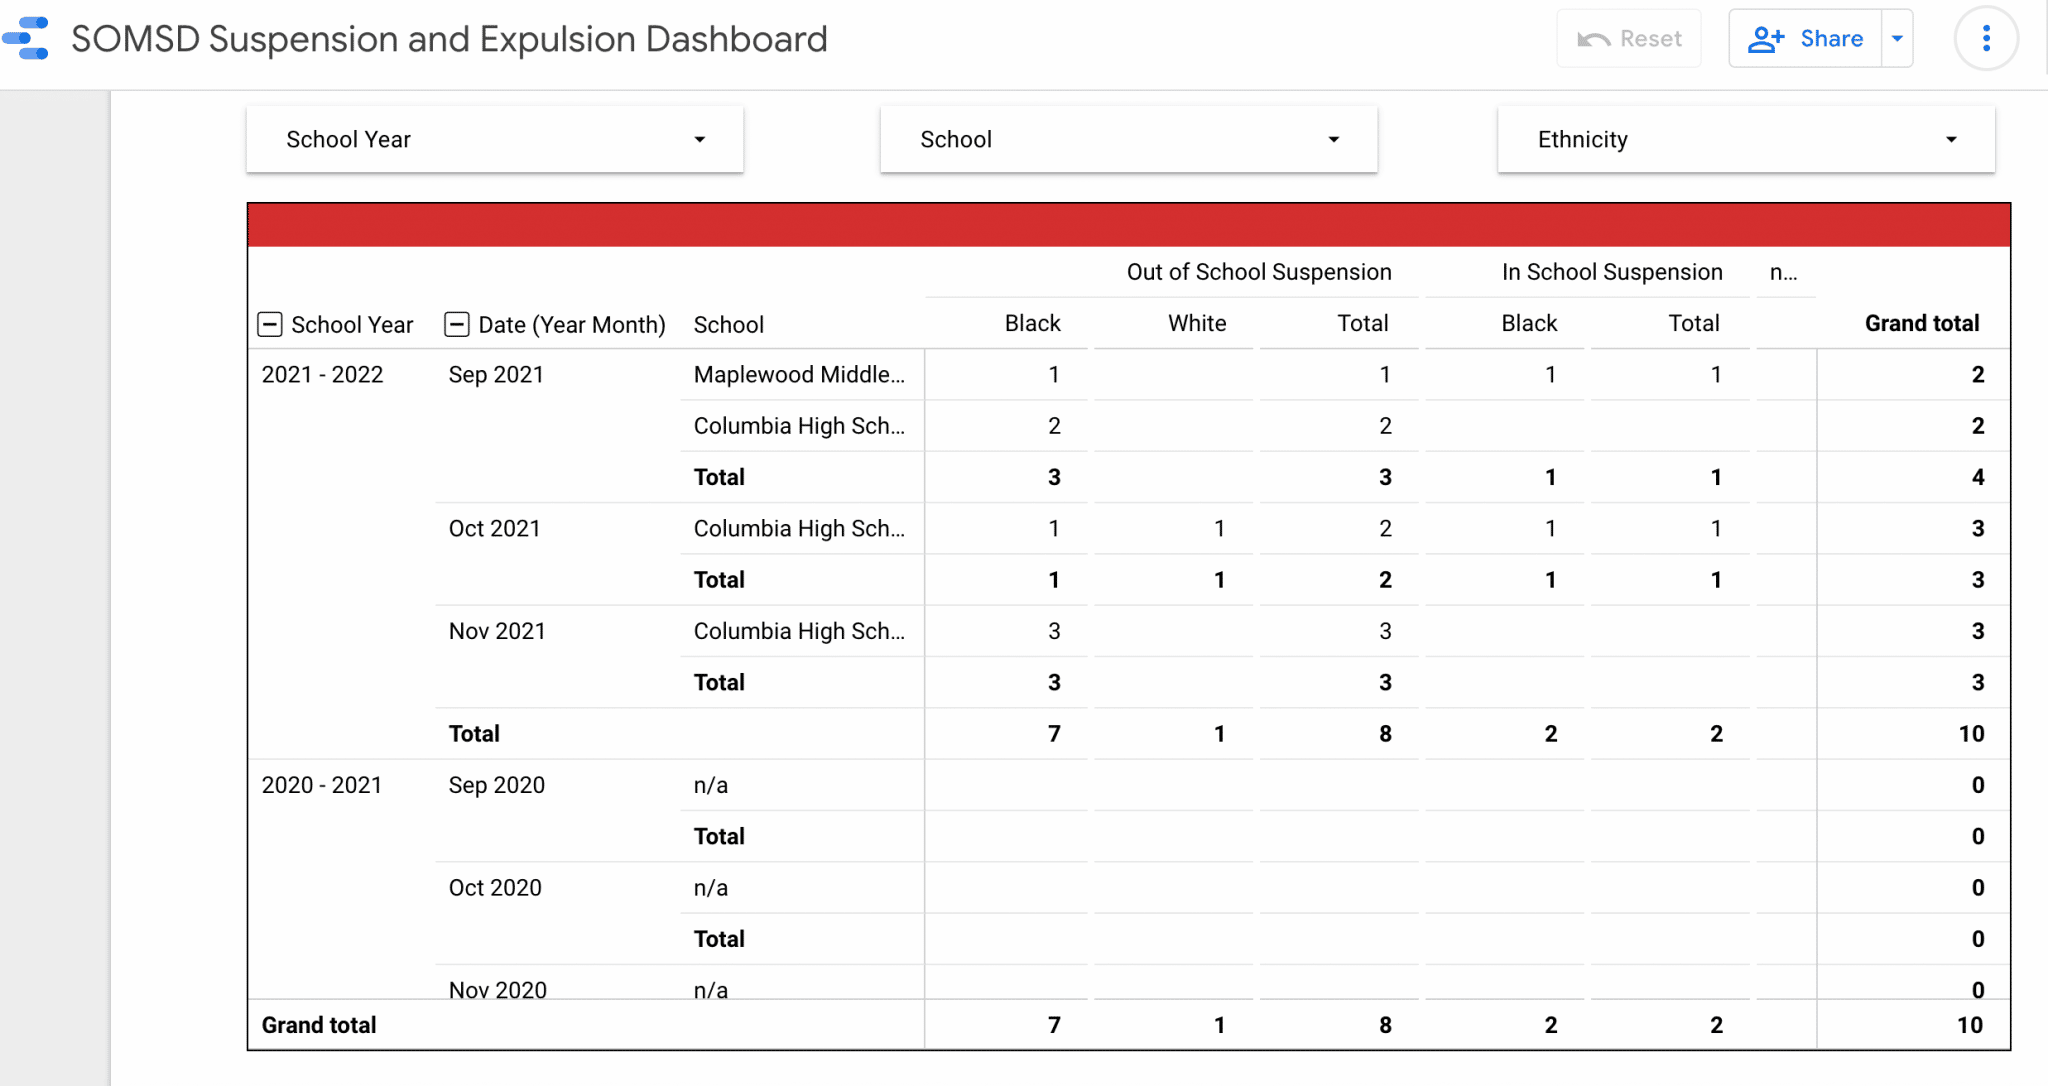Collapse the Date (Year Month) column

pyautogui.click(x=457, y=324)
